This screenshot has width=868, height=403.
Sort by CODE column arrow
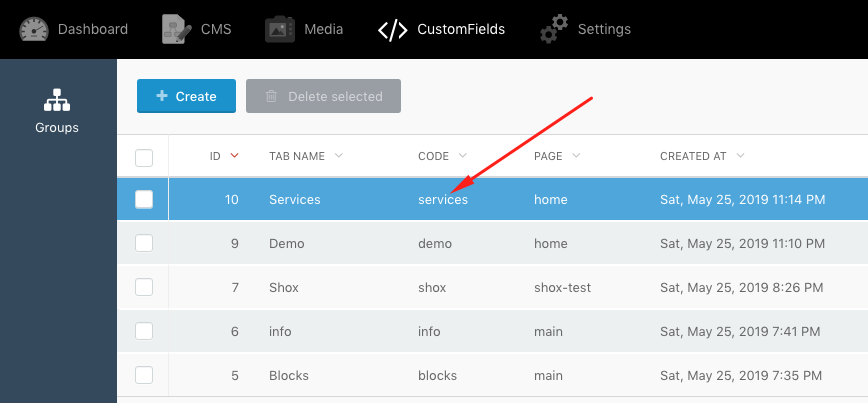click(x=463, y=156)
